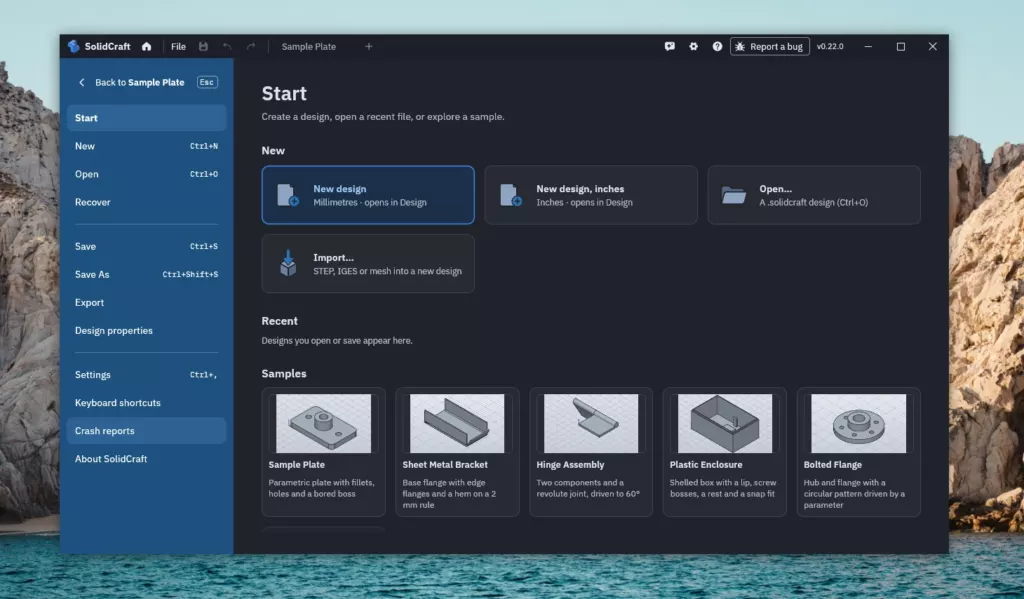Open Design properties from sidebar

click(x=146, y=331)
